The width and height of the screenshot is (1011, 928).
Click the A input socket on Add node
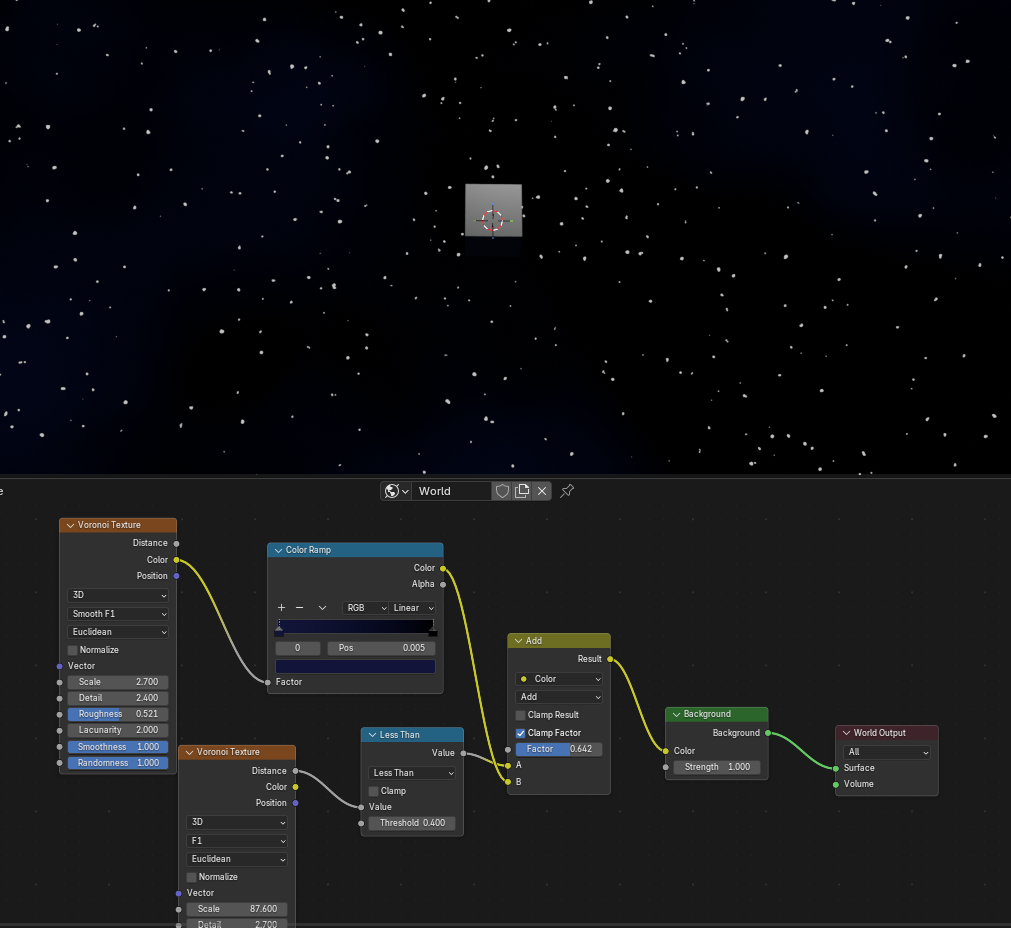(508, 765)
